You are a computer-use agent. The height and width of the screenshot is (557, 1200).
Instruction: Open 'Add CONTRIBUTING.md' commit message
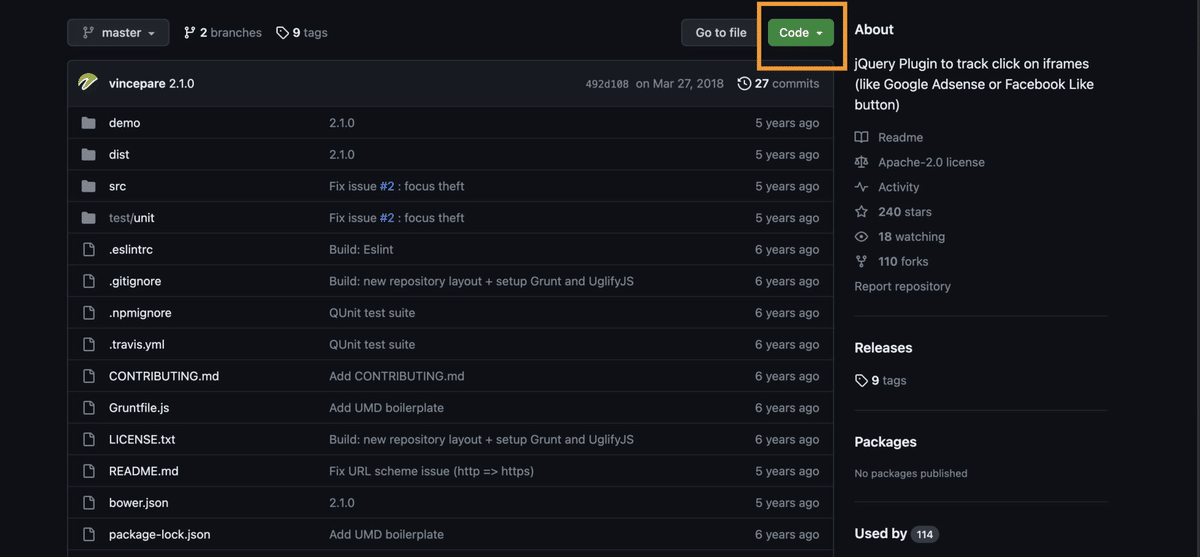coord(397,376)
